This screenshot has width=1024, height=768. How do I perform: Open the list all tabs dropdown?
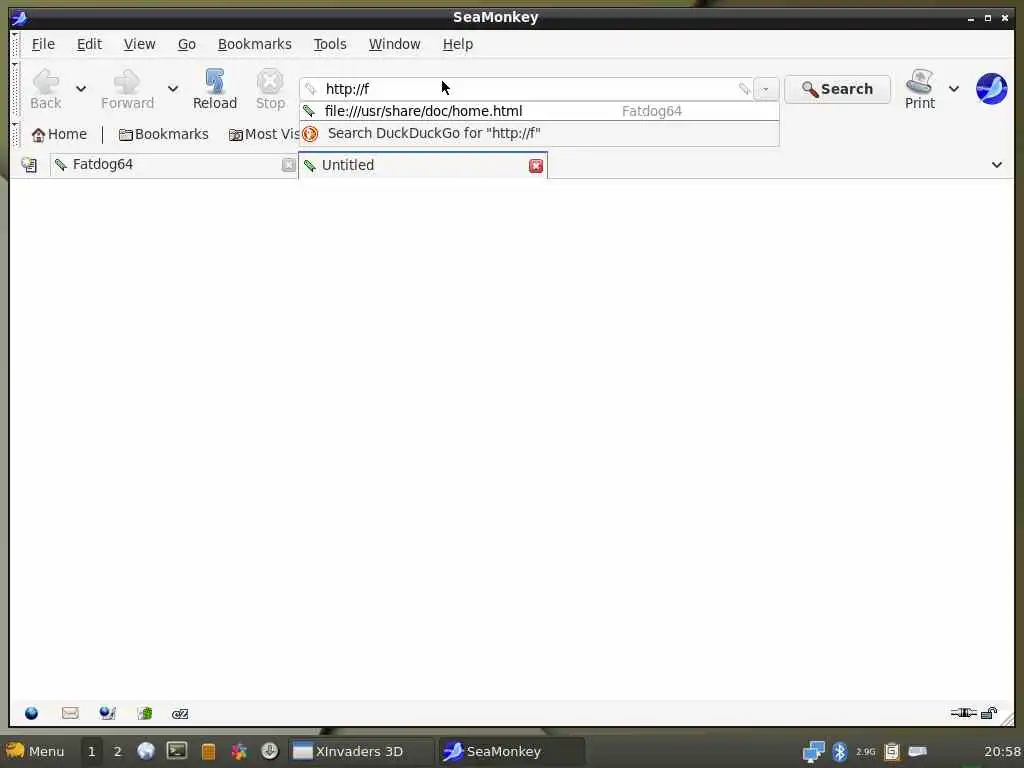(x=997, y=165)
